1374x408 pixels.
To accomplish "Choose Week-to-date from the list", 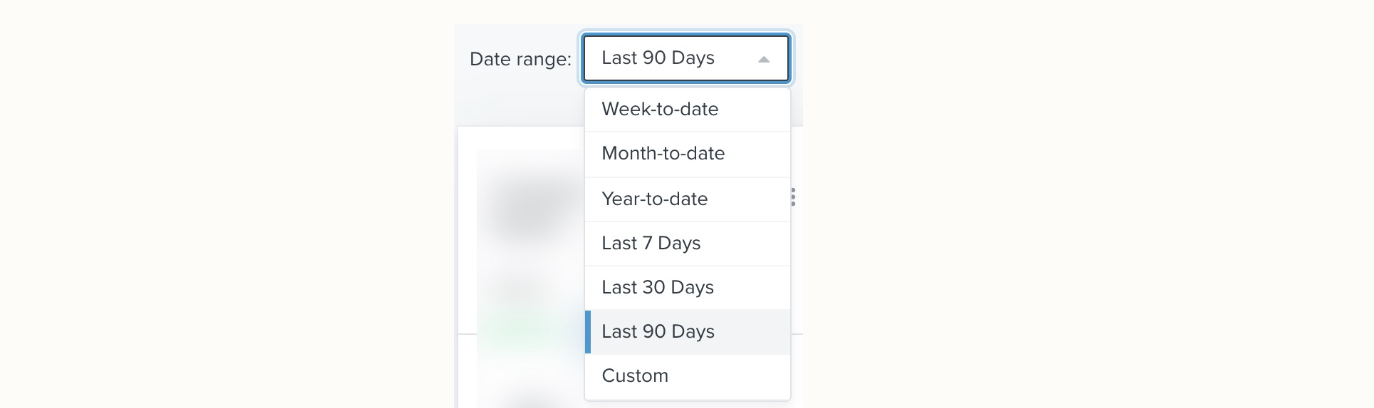I will click(x=660, y=109).
